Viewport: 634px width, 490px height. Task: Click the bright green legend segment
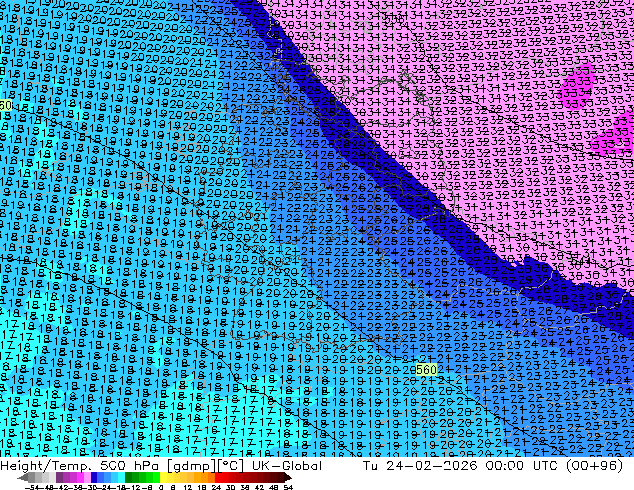click(x=156, y=478)
